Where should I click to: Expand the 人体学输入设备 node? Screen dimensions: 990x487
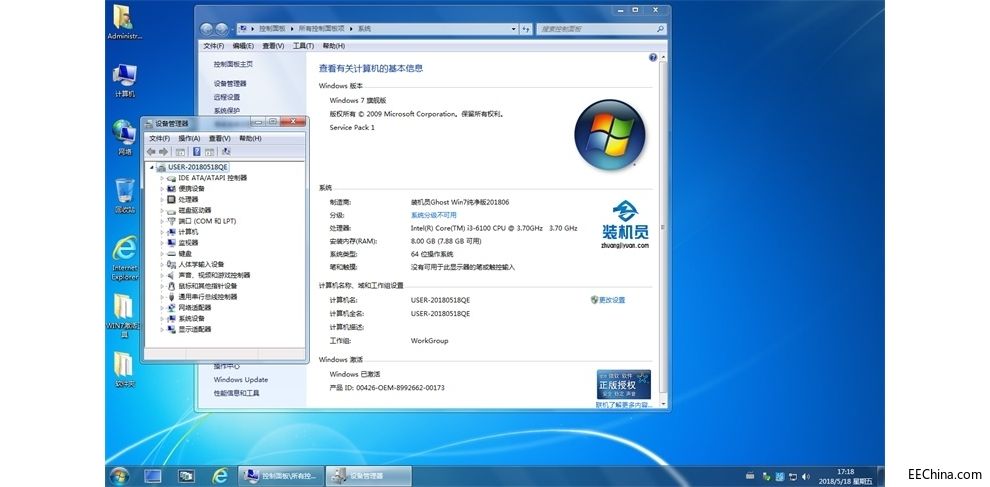[x=162, y=265]
